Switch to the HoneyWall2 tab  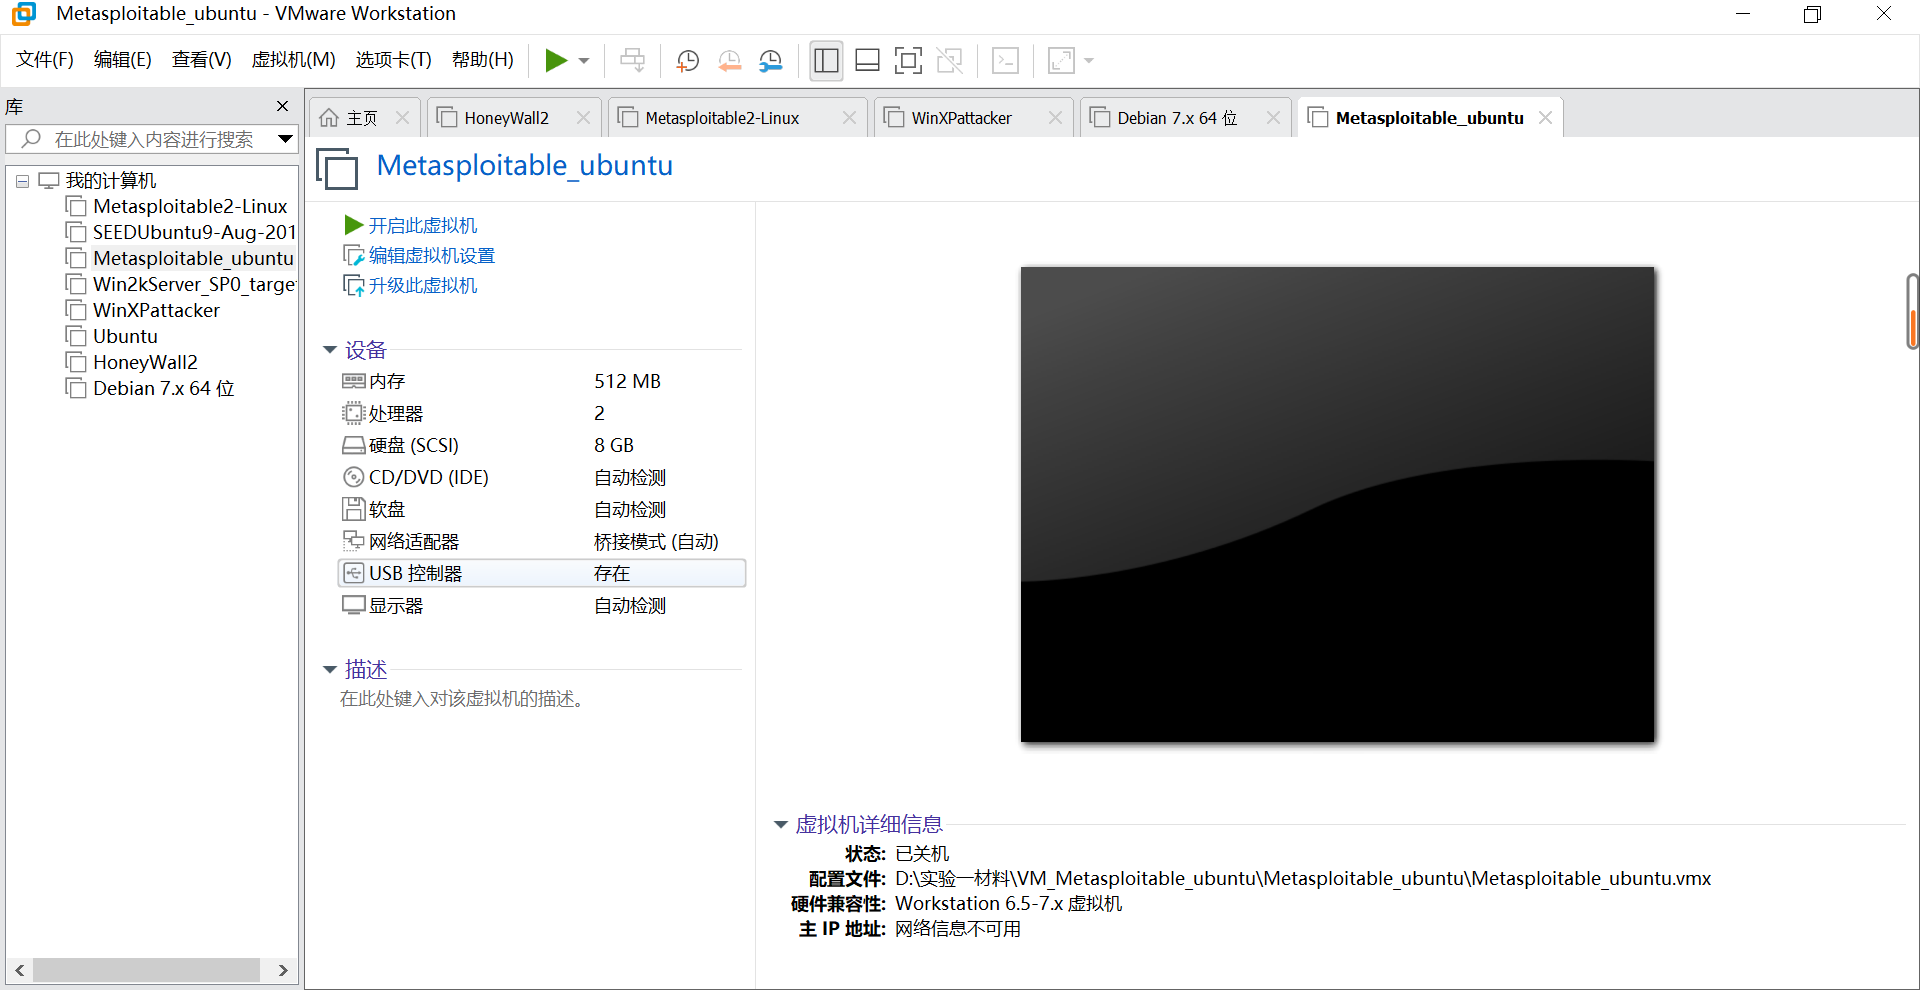(505, 118)
